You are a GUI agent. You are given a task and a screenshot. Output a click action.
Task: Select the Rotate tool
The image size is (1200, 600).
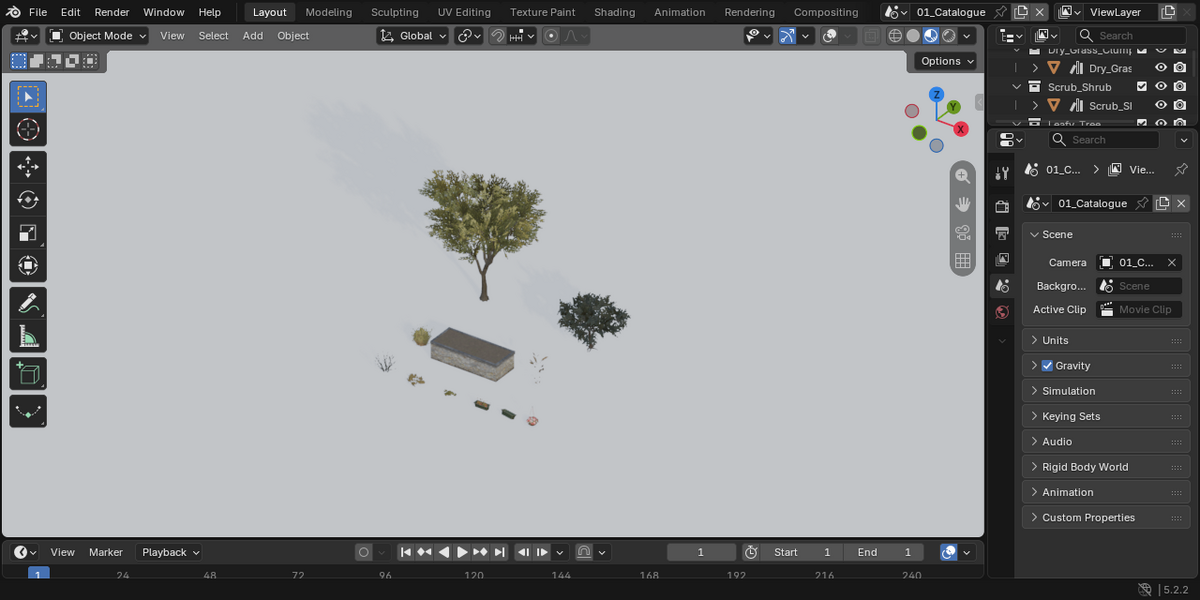28,200
